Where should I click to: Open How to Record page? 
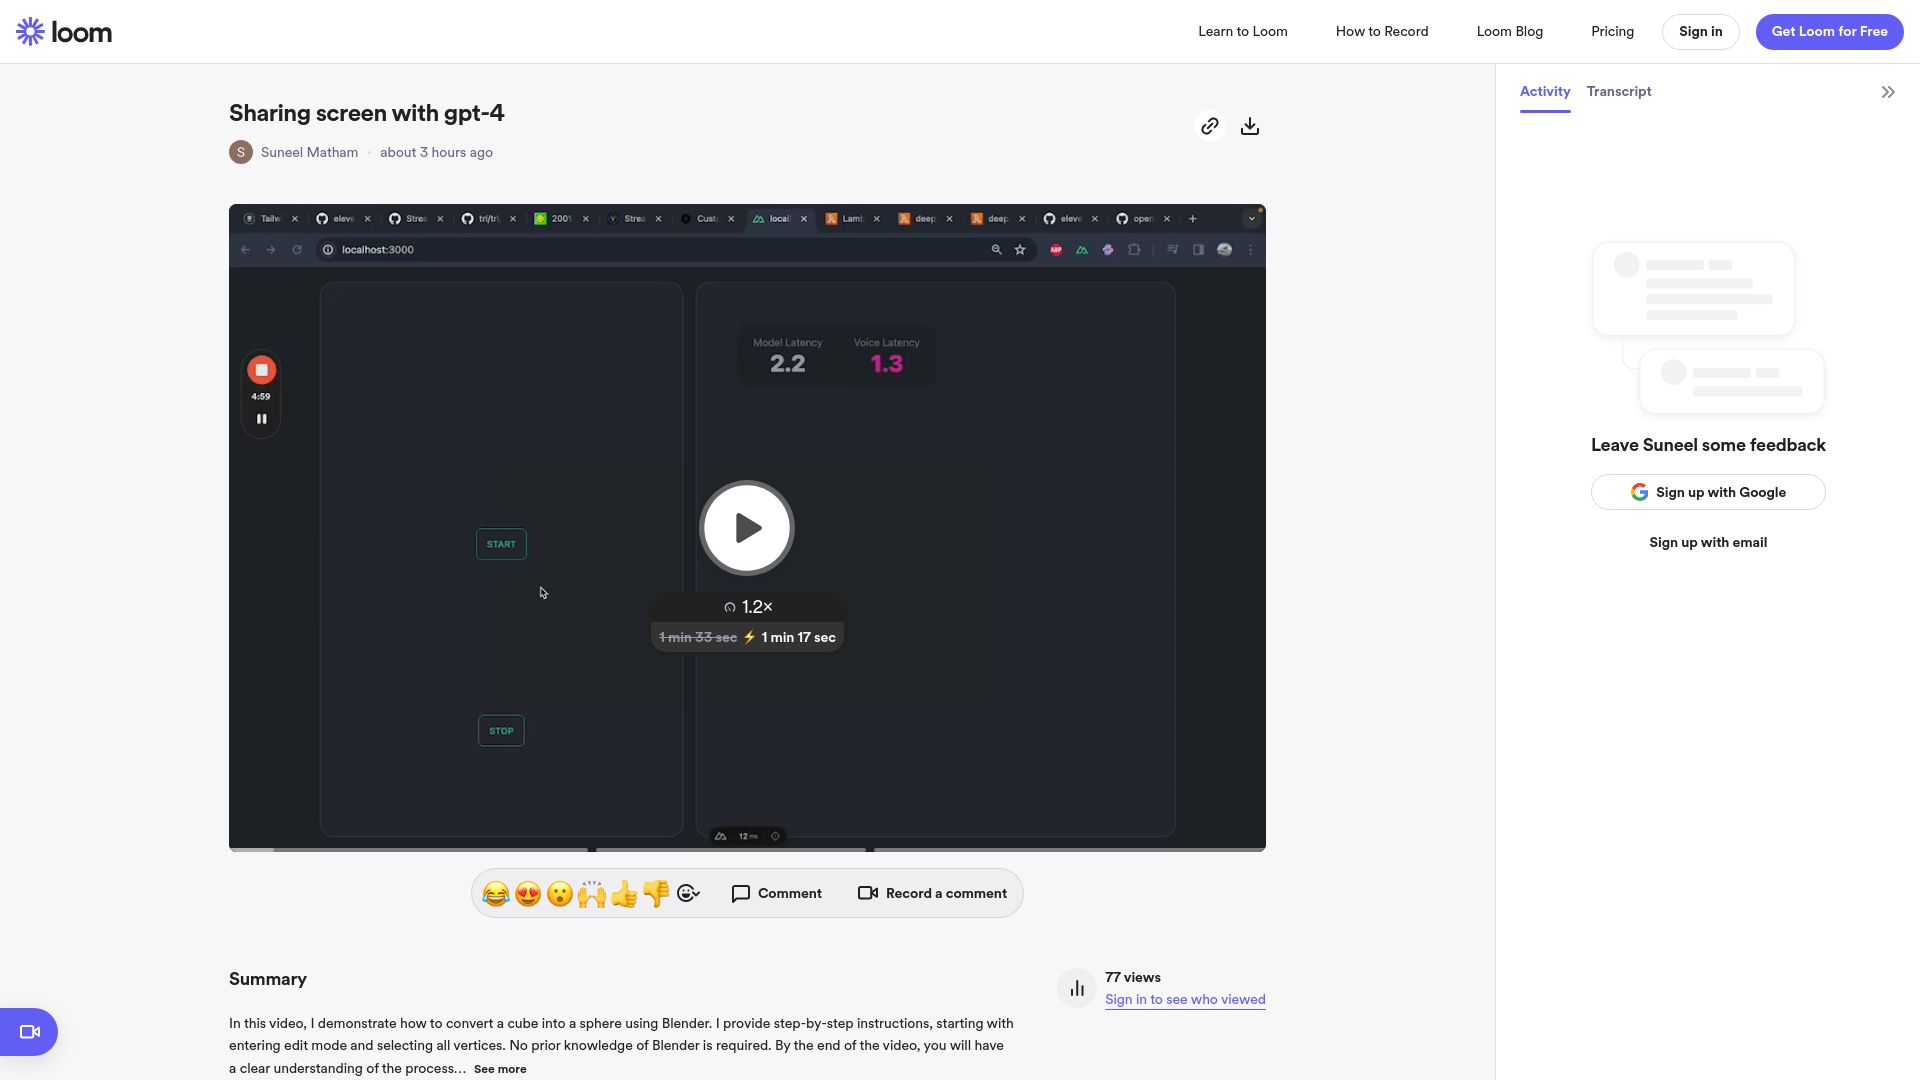click(x=1382, y=32)
